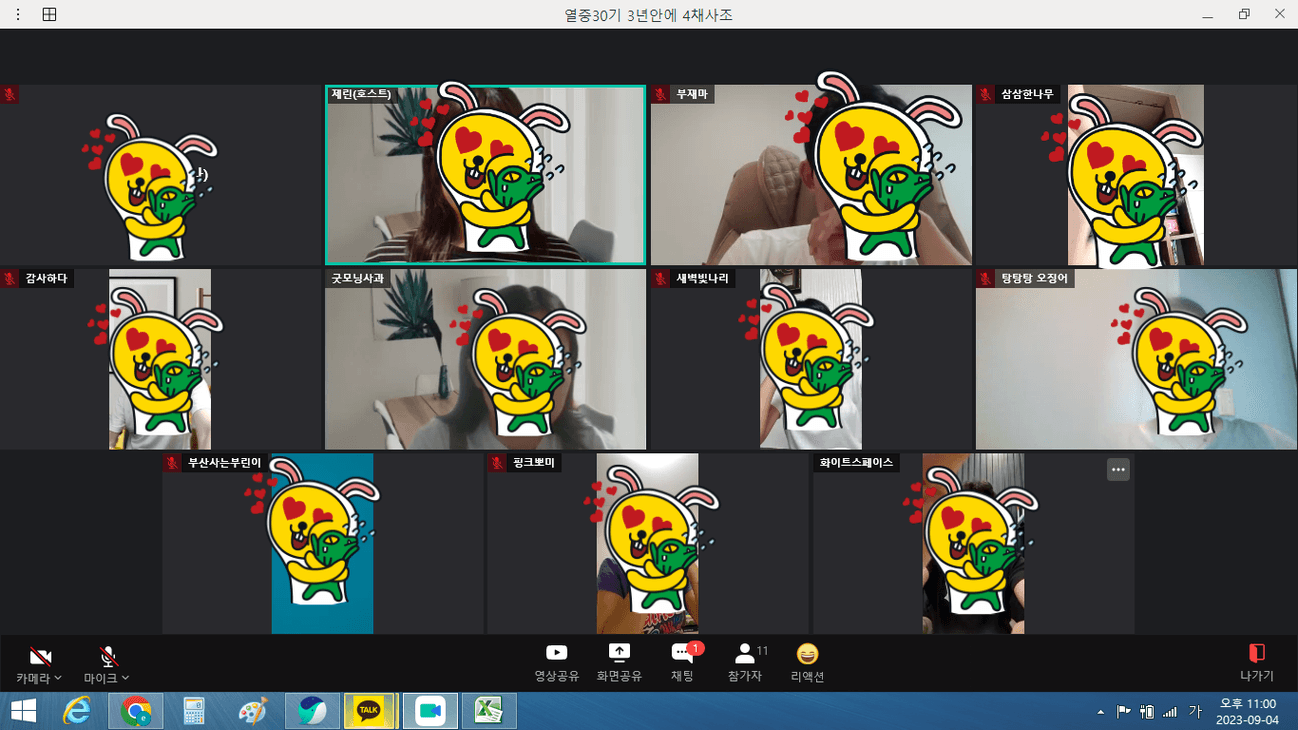Open more options on 화이트스페이스 tile

click(1118, 470)
